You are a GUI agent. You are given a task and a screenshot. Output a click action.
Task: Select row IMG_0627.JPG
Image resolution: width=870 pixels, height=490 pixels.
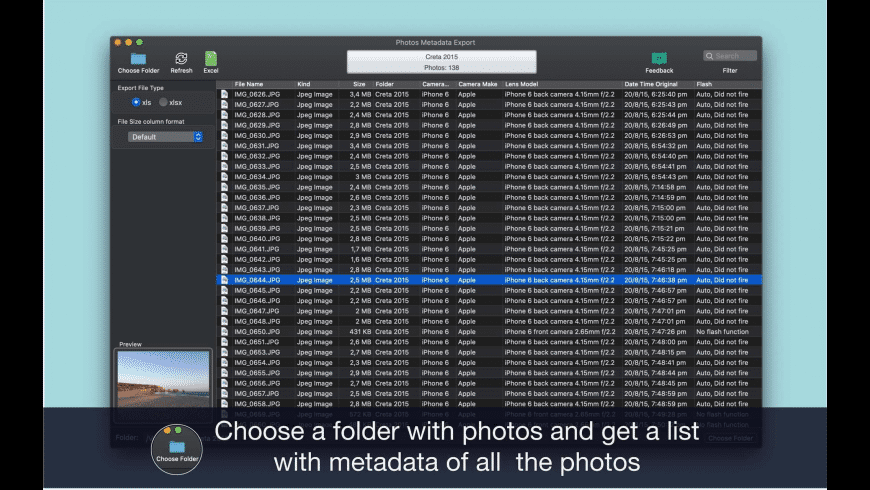[489, 105]
